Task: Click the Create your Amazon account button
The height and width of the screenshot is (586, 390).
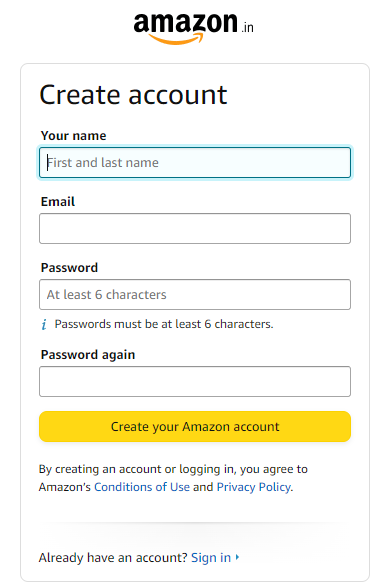Action: click(195, 426)
